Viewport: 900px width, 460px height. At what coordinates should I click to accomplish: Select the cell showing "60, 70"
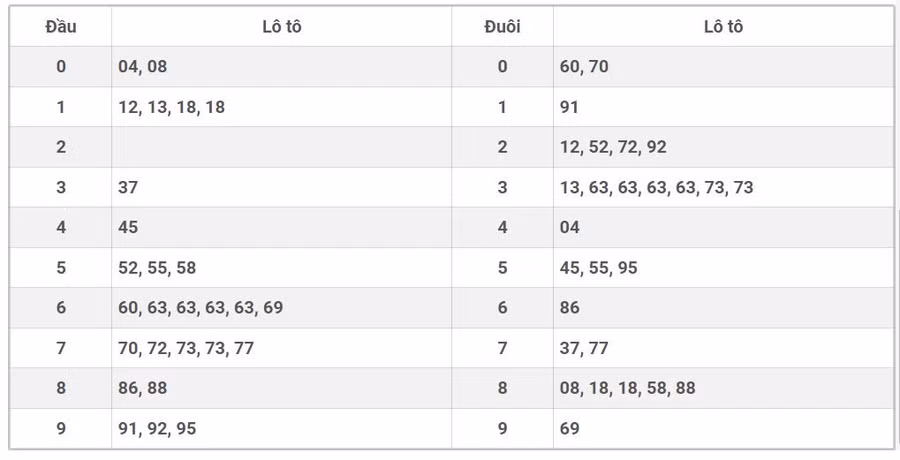coord(584,67)
